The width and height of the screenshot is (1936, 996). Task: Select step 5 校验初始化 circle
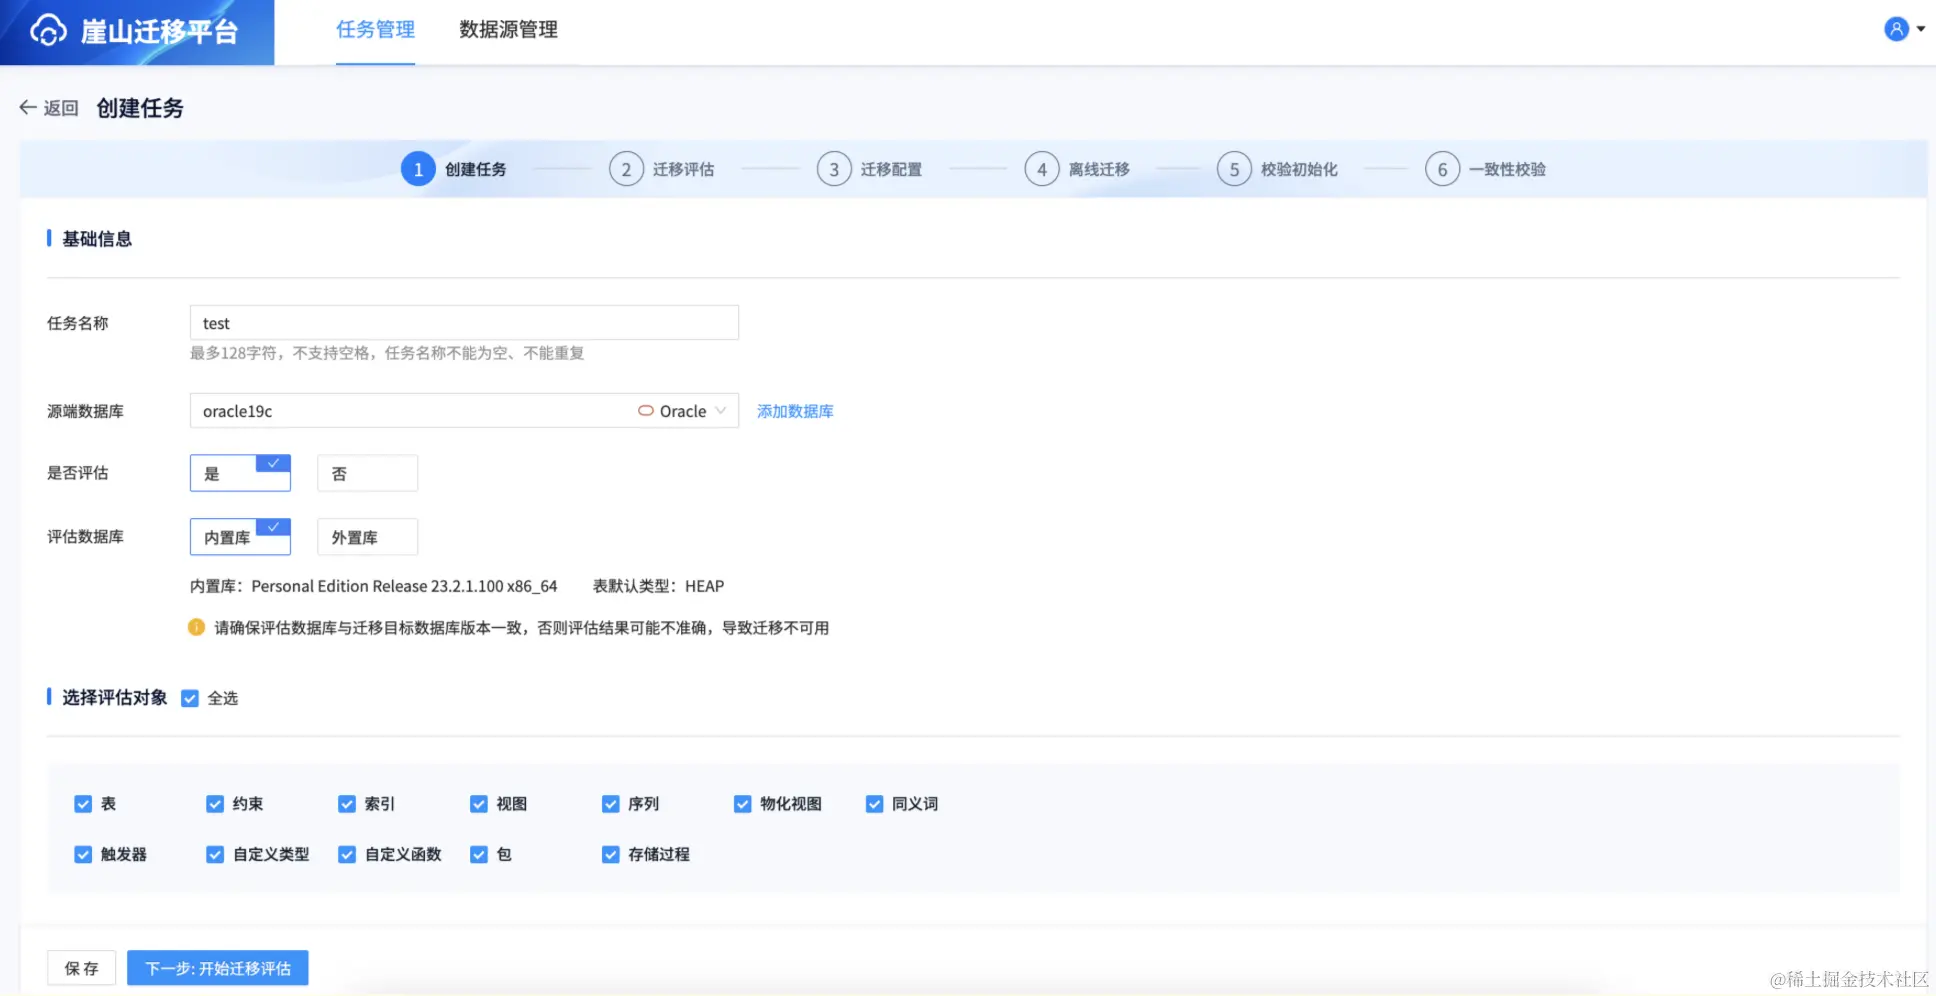click(1234, 169)
